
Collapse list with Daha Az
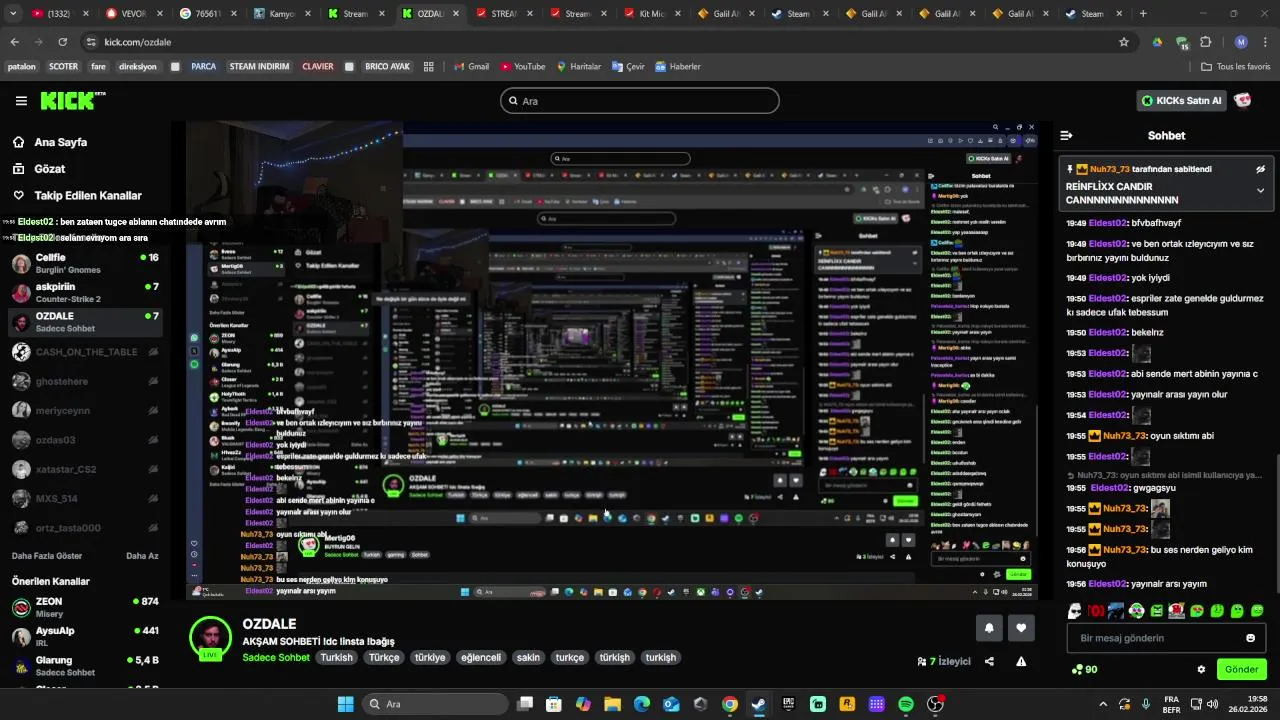tap(142, 556)
